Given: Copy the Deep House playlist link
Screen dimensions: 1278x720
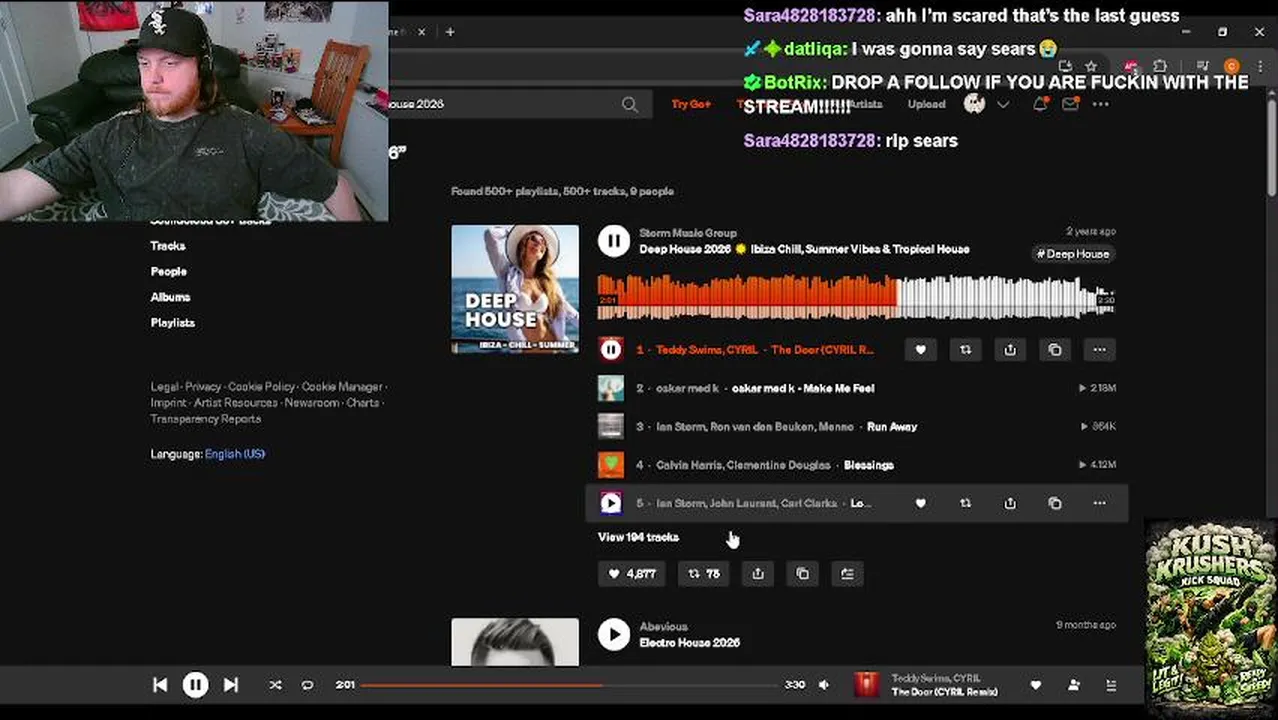Looking at the screenshot, I should (x=803, y=574).
